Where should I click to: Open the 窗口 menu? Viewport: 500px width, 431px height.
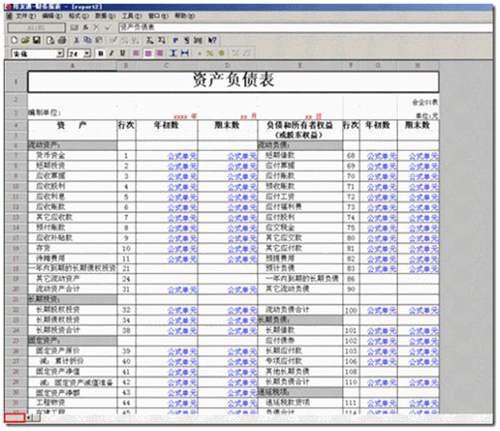click(158, 16)
